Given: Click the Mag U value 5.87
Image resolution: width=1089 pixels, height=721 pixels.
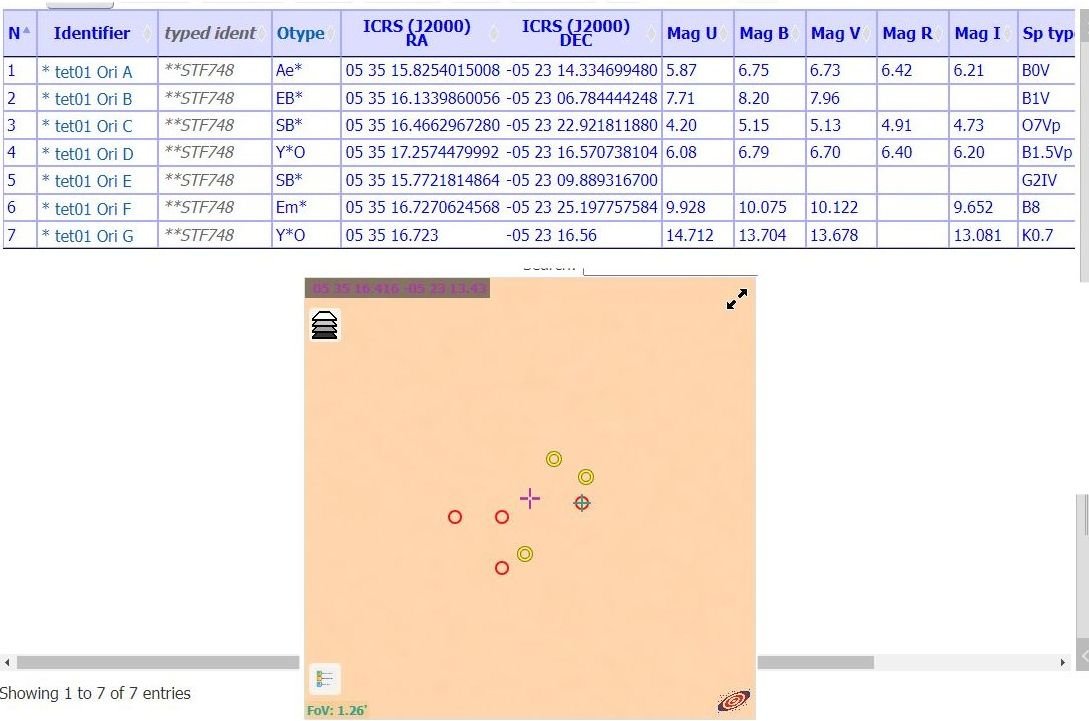Looking at the screenshot, I should (x=681, y=70).
